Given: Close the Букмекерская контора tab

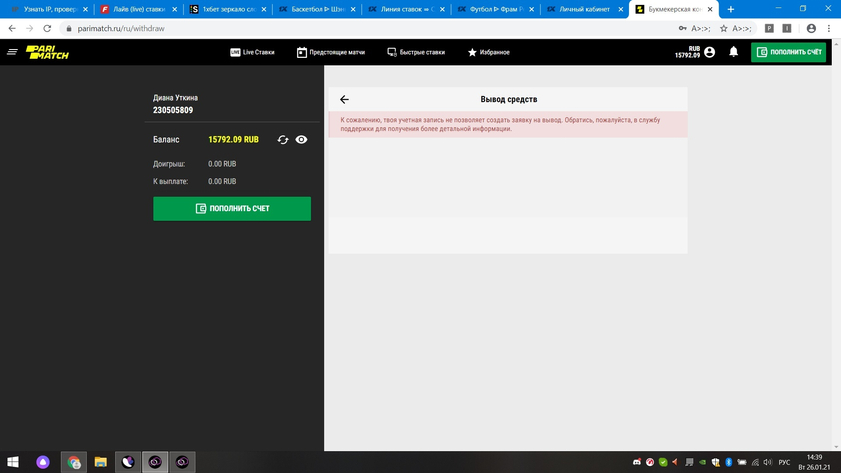Looking at the screenshot, I should click(x=710, y=9).
